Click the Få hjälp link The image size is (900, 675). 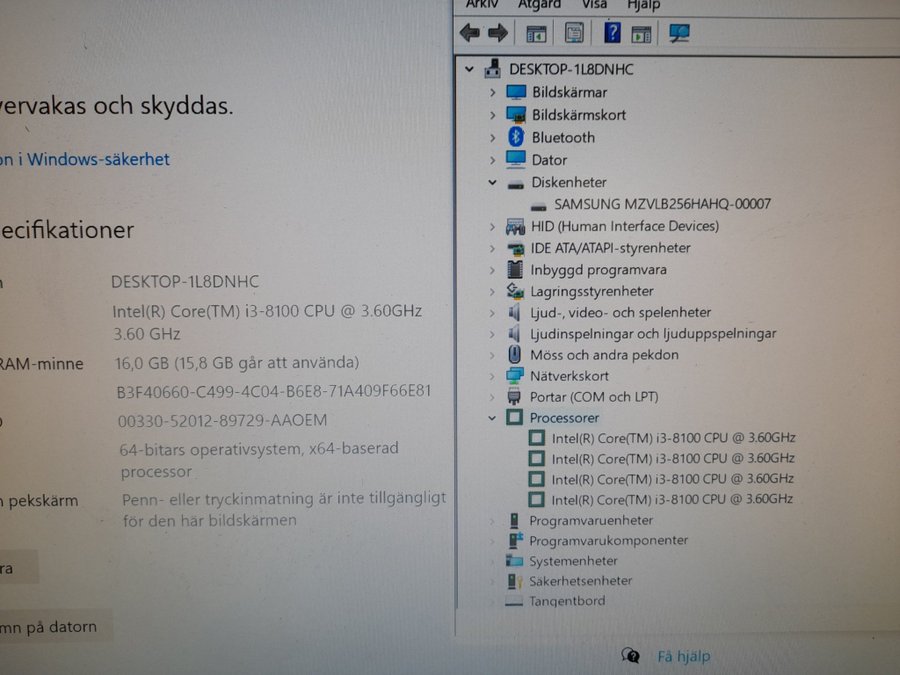[683, 657]
